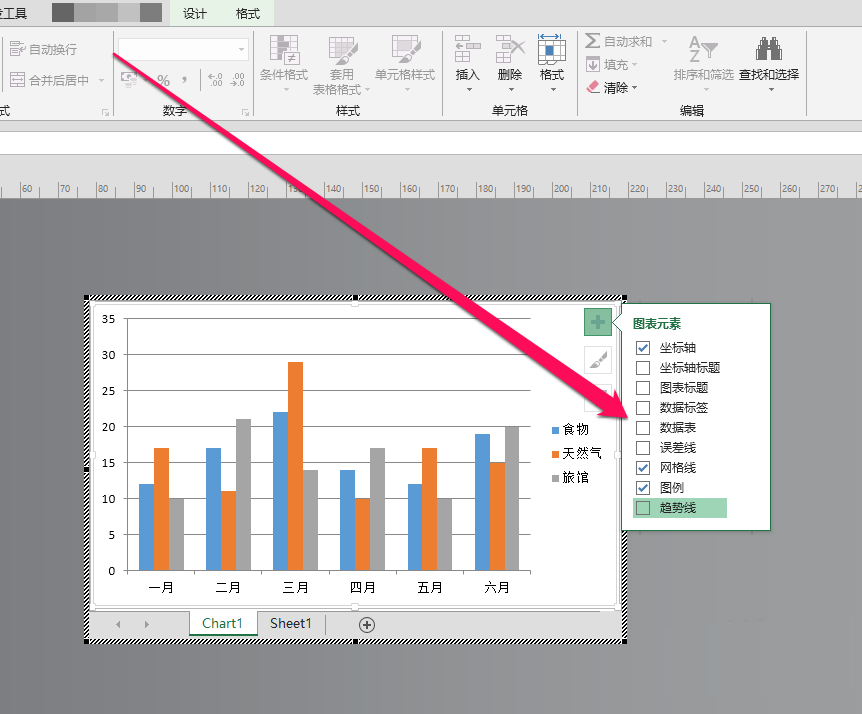This screenshot has width=862, height=714.
Task: Click the increase decimal icon
Action: pos(216,80)
